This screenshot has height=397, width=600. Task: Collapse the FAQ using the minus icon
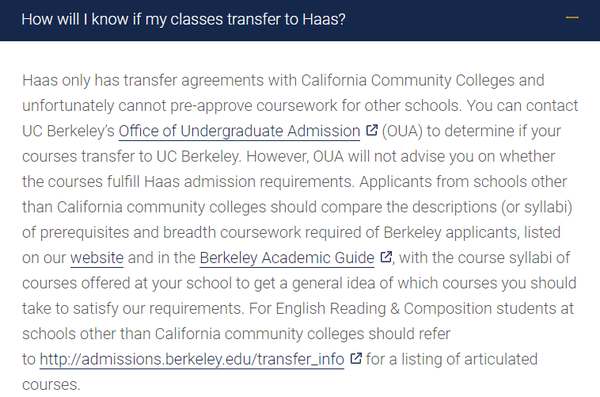[572, 18]
